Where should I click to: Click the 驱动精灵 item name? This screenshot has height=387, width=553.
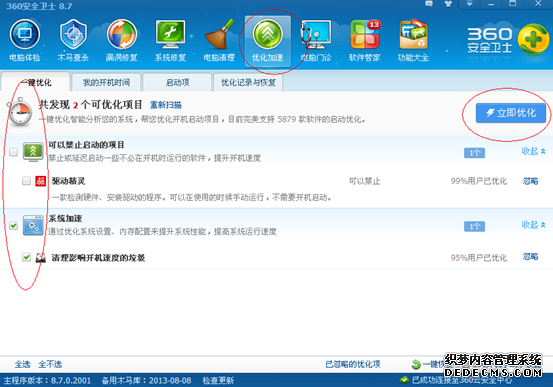click(68, 181)
